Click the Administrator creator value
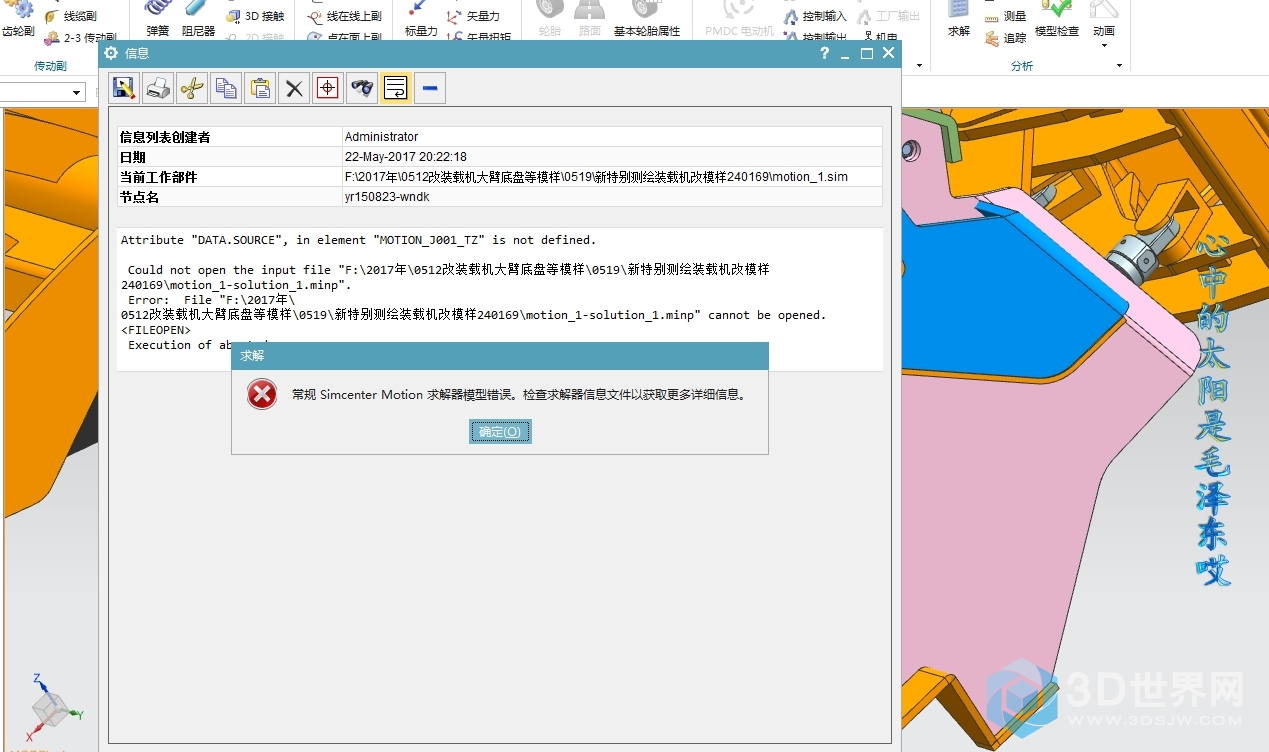This screenshot has width=1269, height=752. (381, 137)
